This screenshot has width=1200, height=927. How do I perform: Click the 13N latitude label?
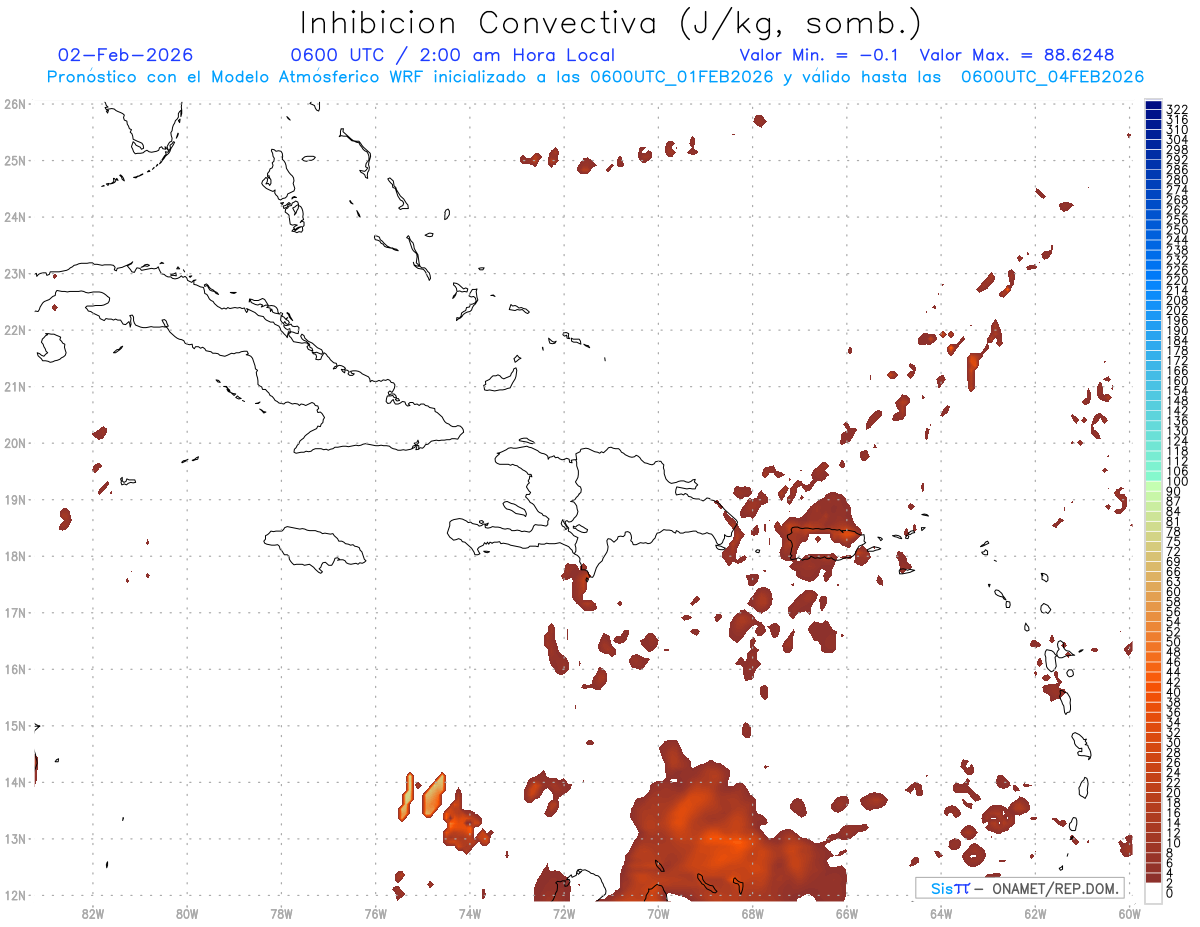(14, 839)
